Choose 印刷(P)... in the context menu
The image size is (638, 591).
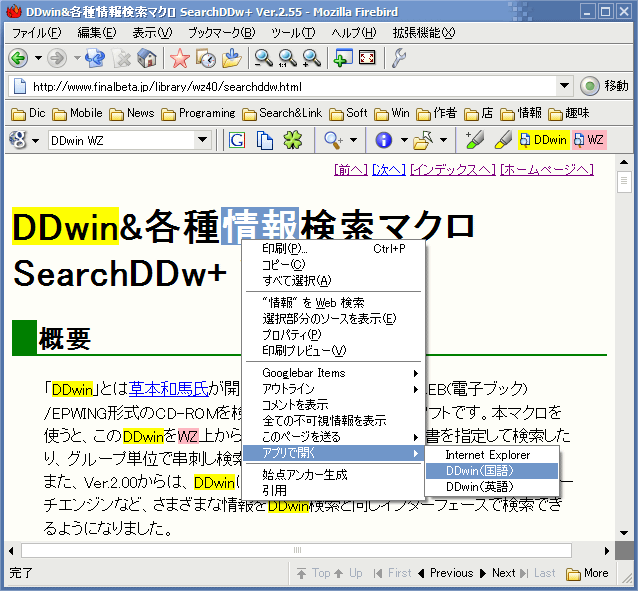[x=334, y=249]
